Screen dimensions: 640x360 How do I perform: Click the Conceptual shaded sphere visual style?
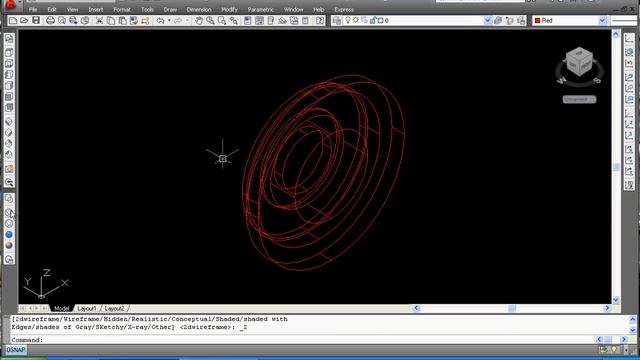9,245
